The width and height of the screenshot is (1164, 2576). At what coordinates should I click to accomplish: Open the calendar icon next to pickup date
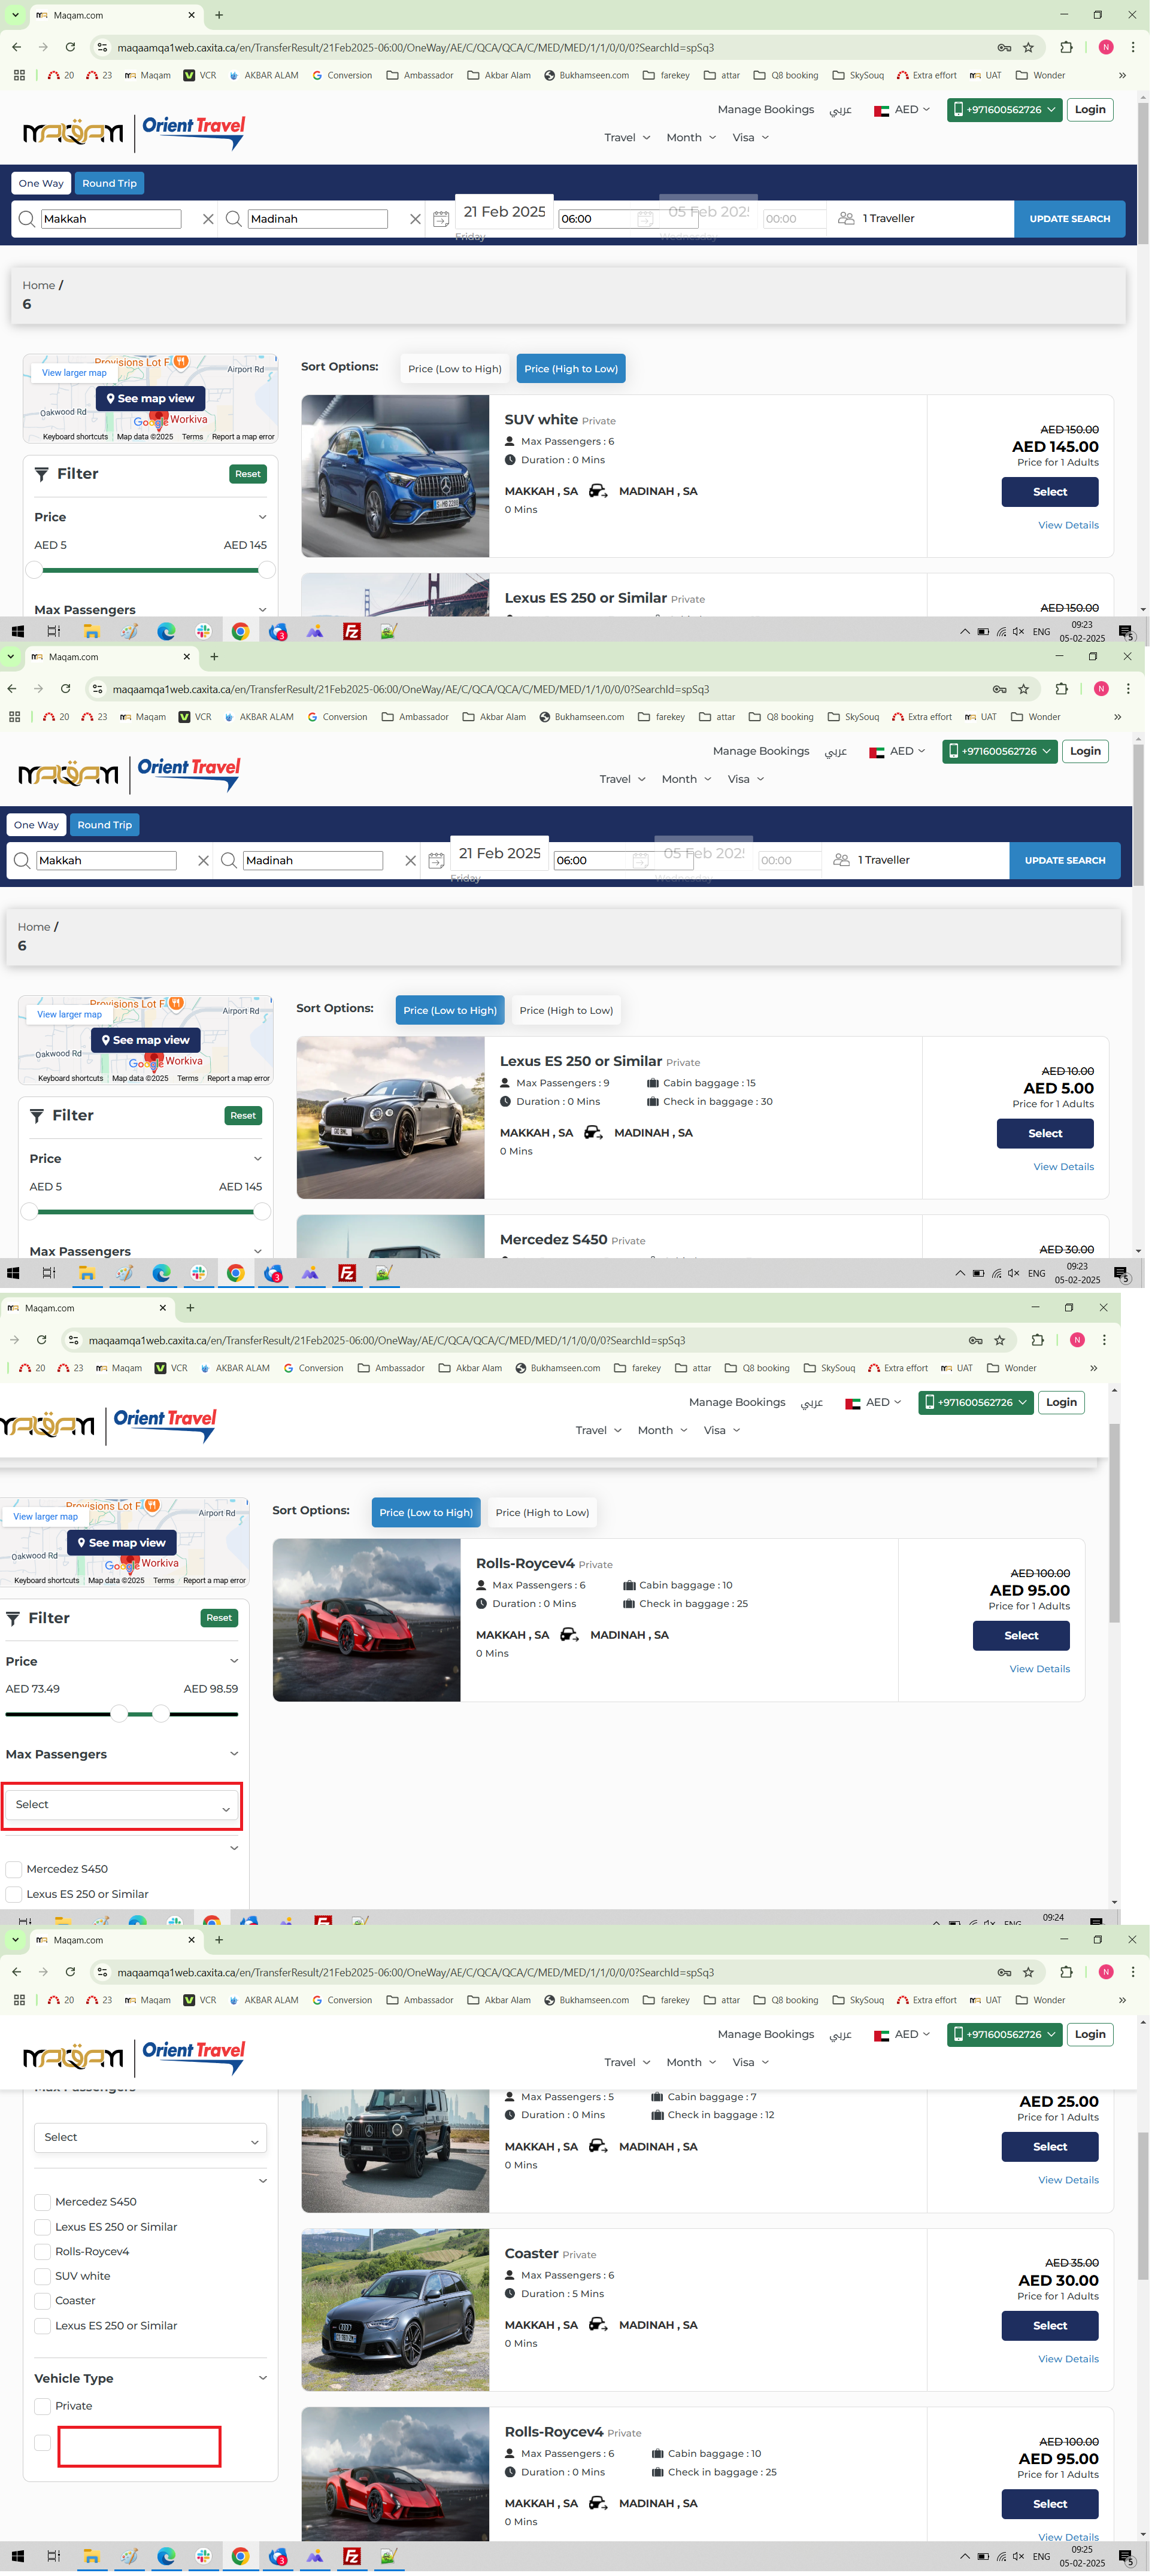(441, 218)
